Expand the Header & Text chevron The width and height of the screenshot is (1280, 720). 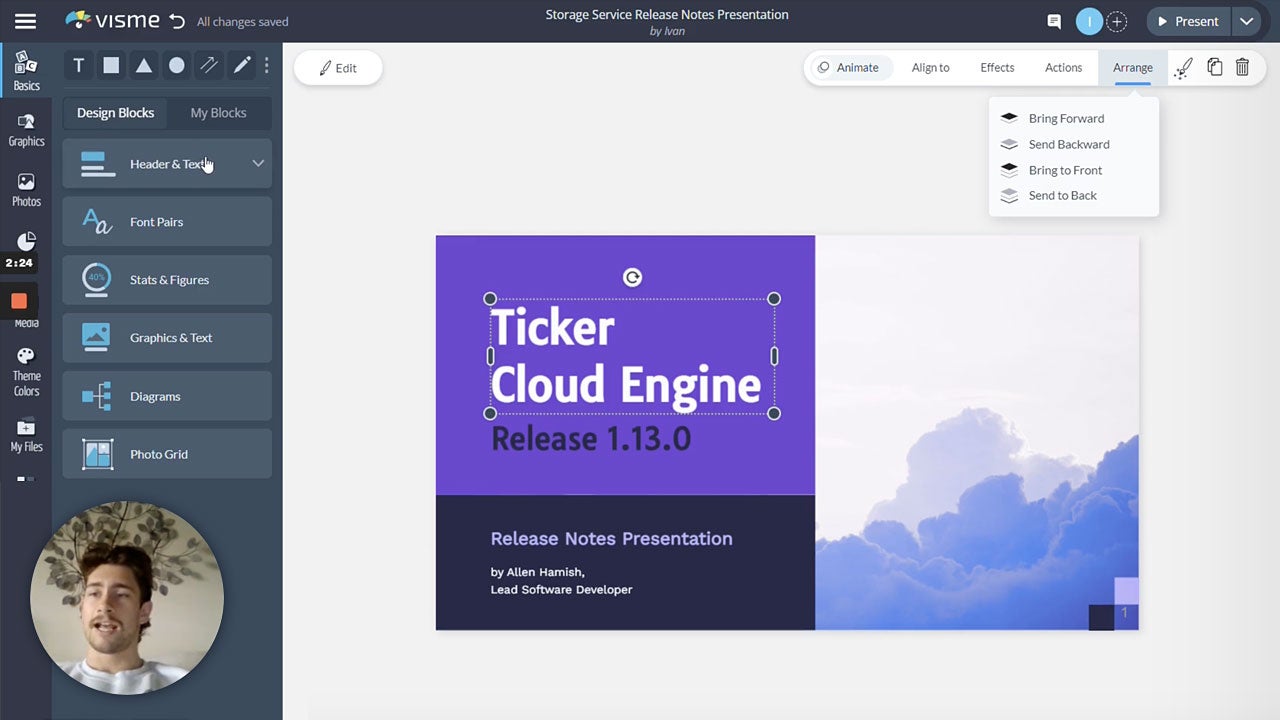(258, 163)
